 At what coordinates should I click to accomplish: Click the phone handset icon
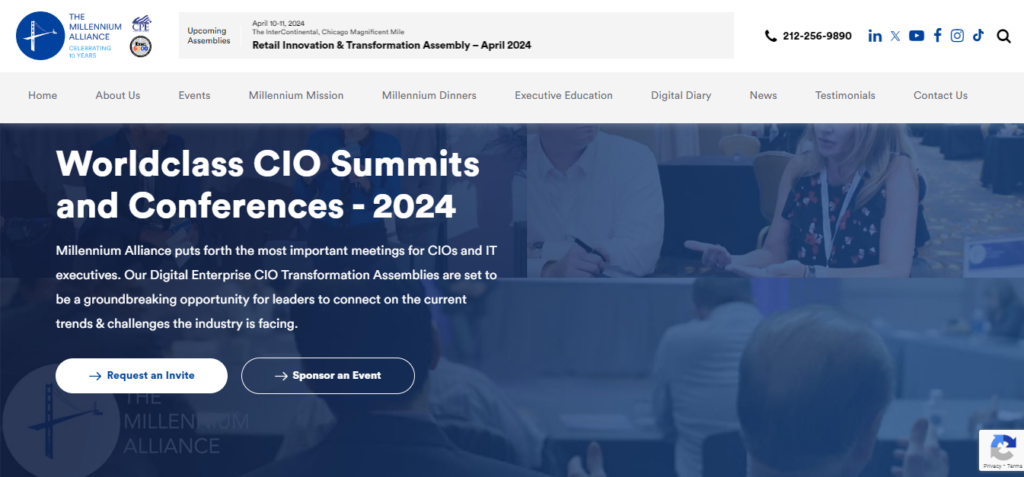pyautogui.click(x=771, y=36)
